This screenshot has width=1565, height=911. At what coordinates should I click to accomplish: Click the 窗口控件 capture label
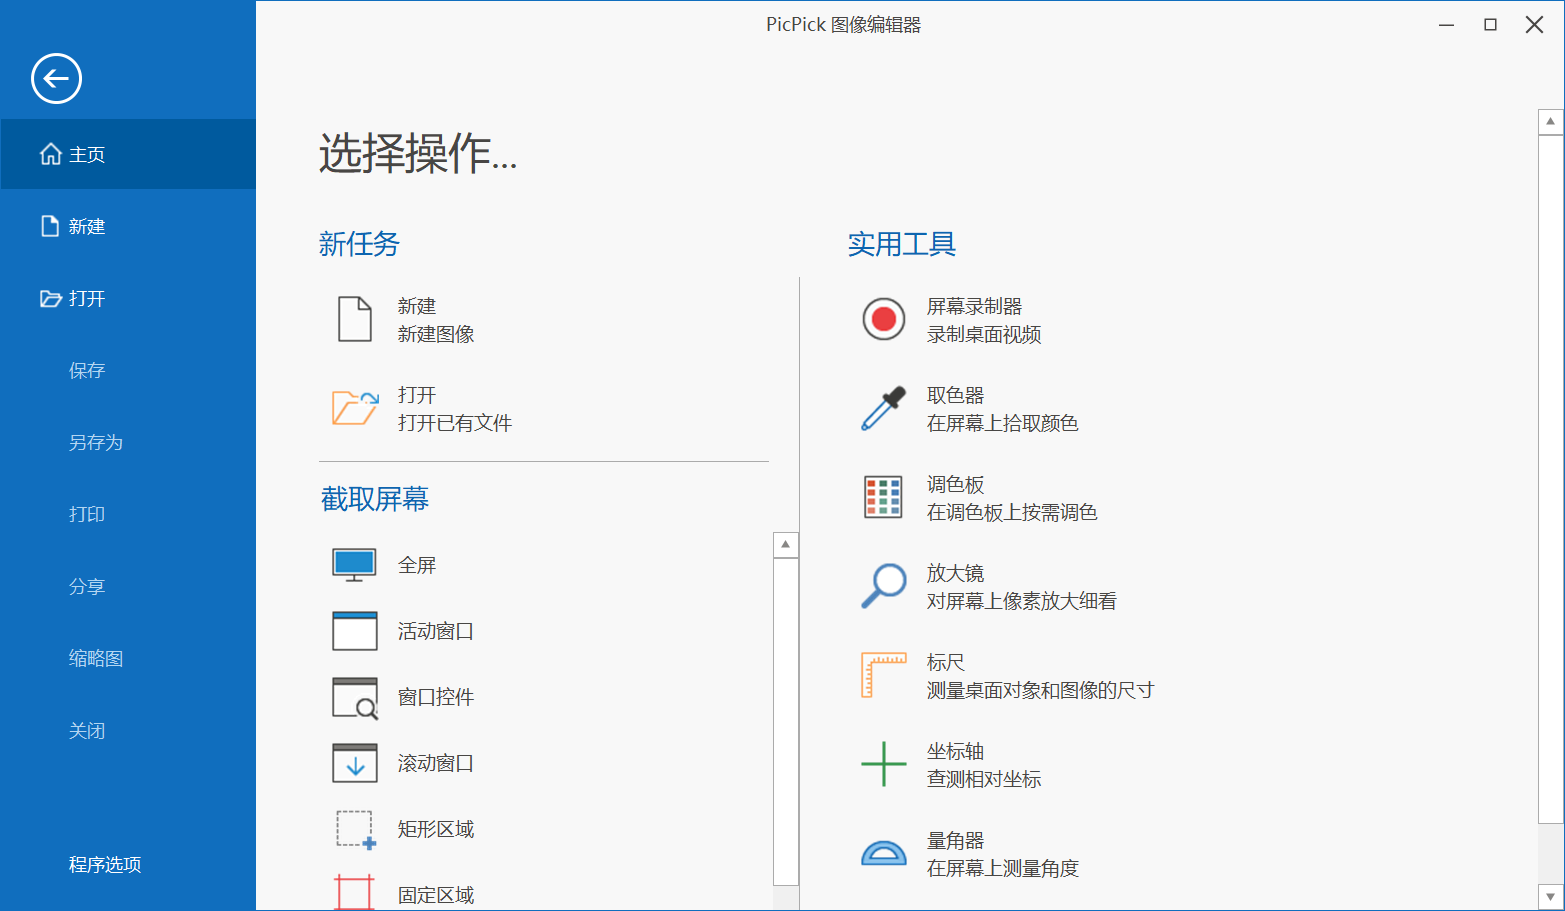tap(436, 697)
